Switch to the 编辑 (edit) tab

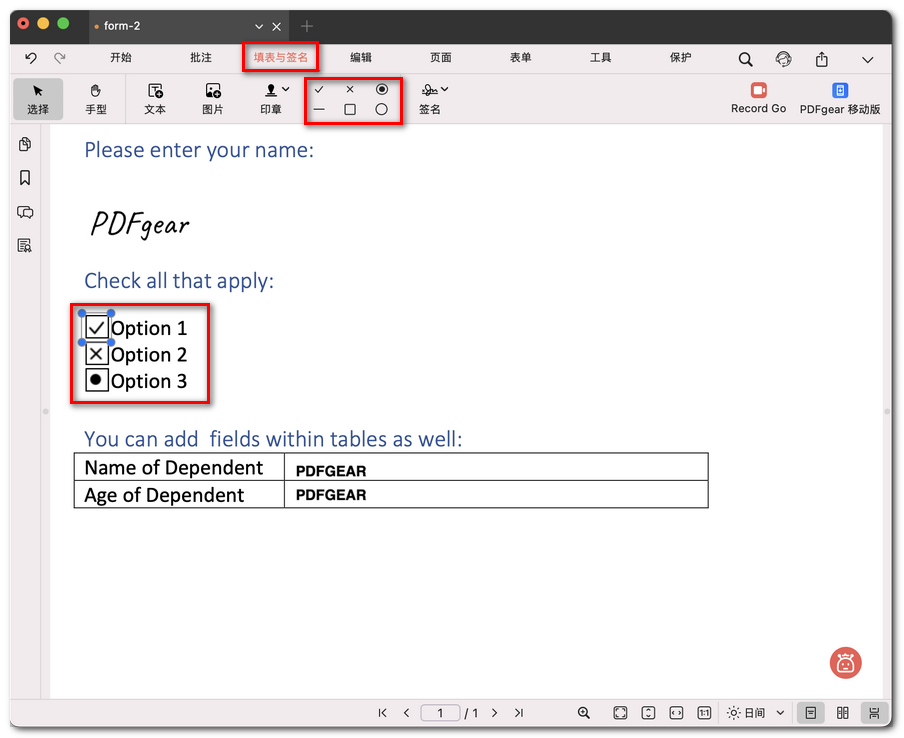pyautogui.click(x=361, y=58)
